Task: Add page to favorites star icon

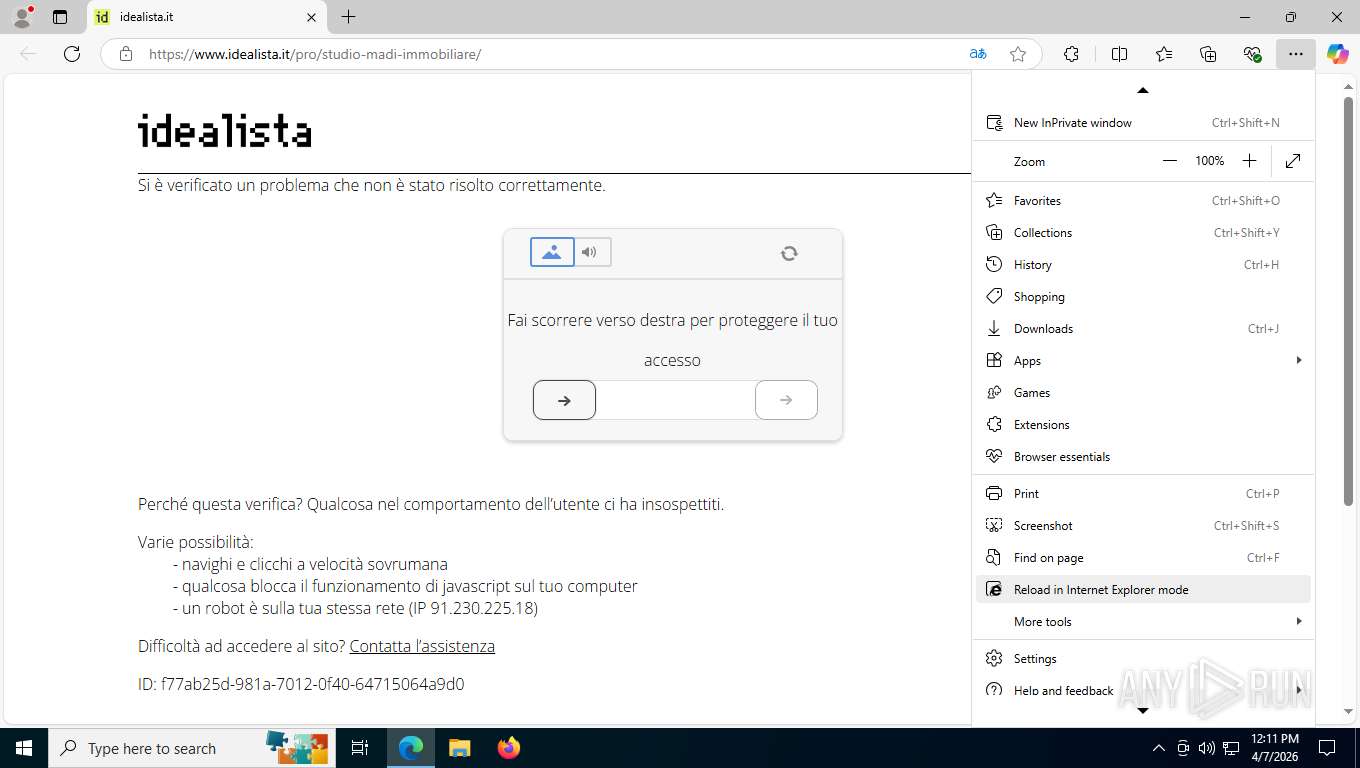Action: pyautogui.click(x=1018, y=54)
